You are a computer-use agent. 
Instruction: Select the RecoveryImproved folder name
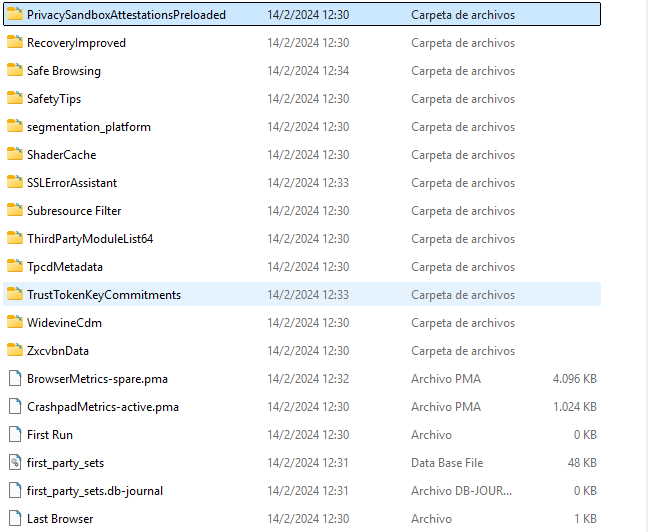pyautogui.click(x=76, y=43)
